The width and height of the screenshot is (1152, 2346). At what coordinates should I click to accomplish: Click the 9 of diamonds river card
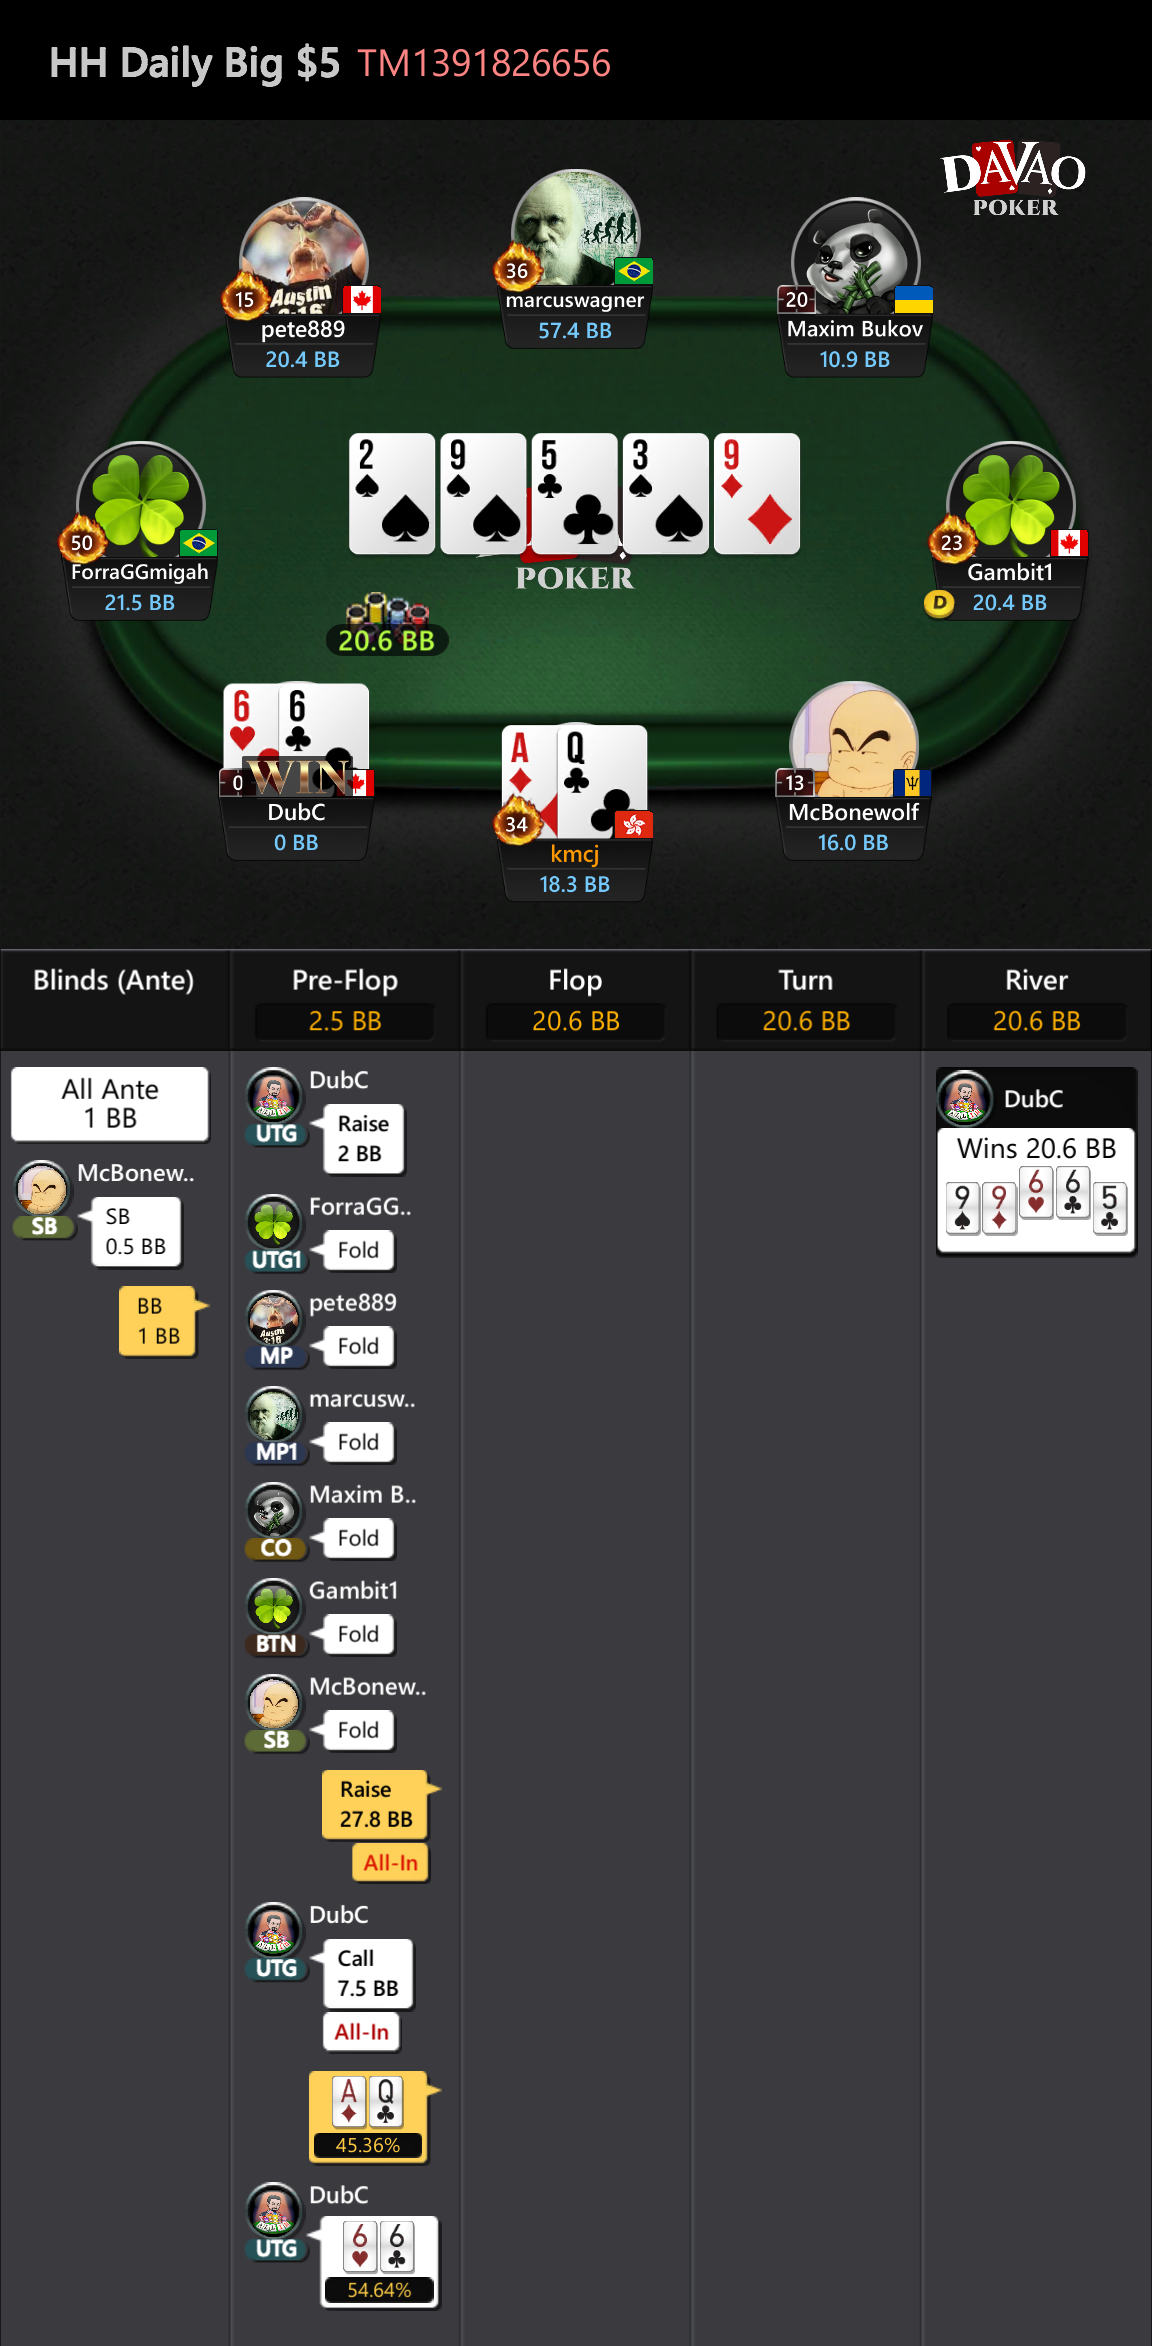tap(757, 494)
